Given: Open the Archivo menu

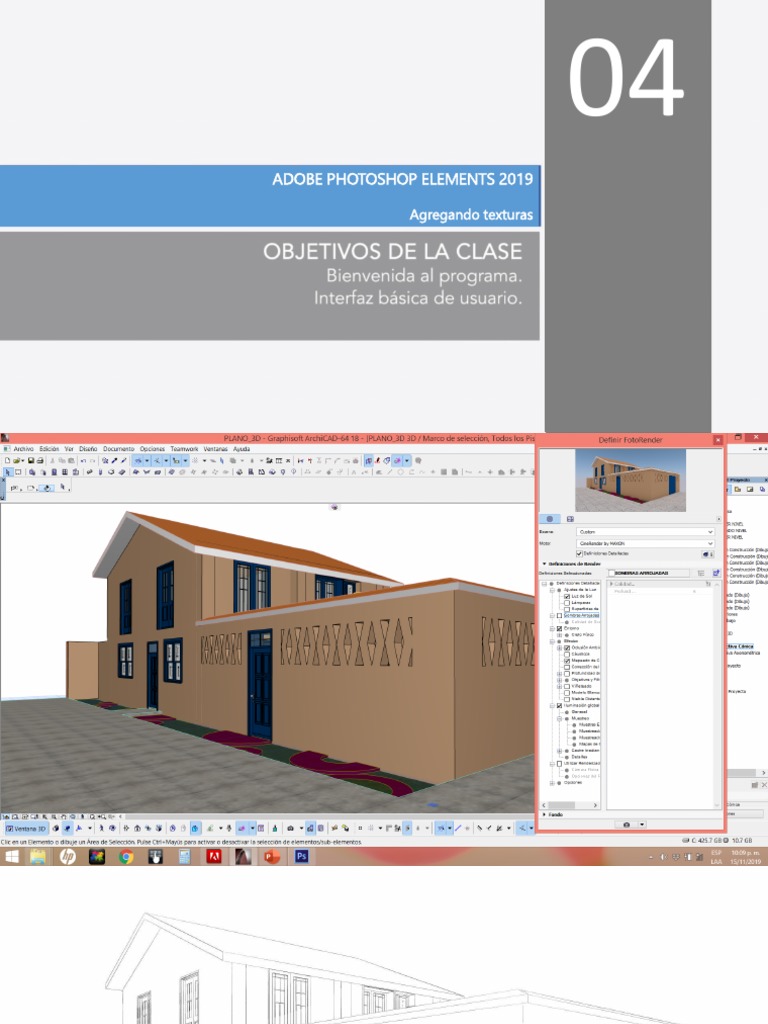Looking at the screenshot, I should point(22,449).
